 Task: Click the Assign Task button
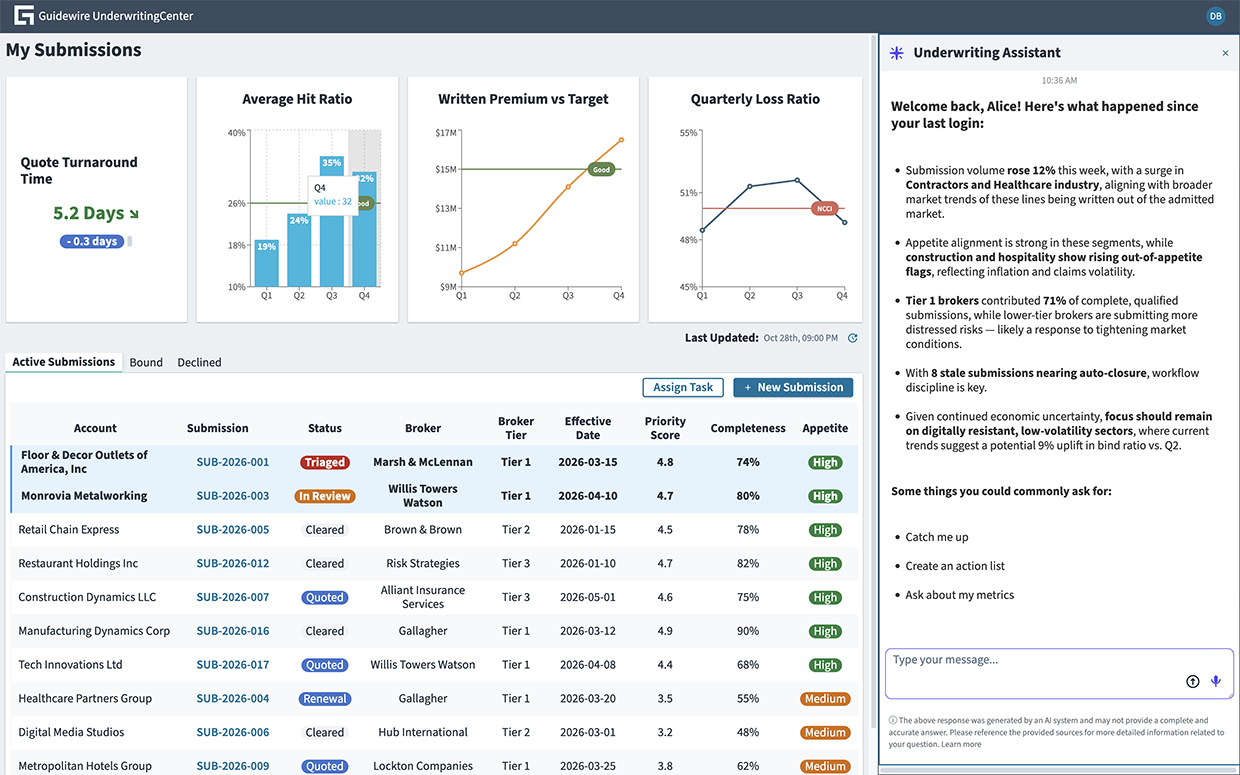click(x=683, y=387)
